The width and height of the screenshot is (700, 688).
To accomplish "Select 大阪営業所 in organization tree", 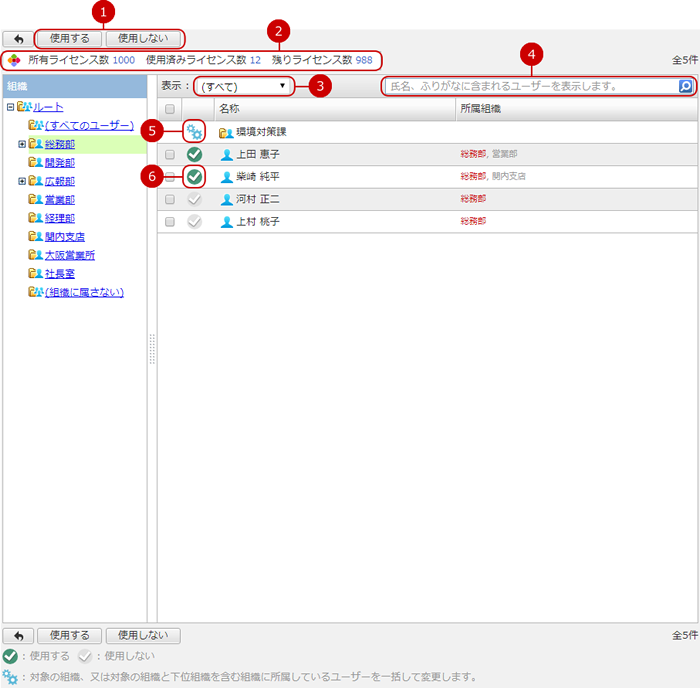I will [x=70, y=255].
